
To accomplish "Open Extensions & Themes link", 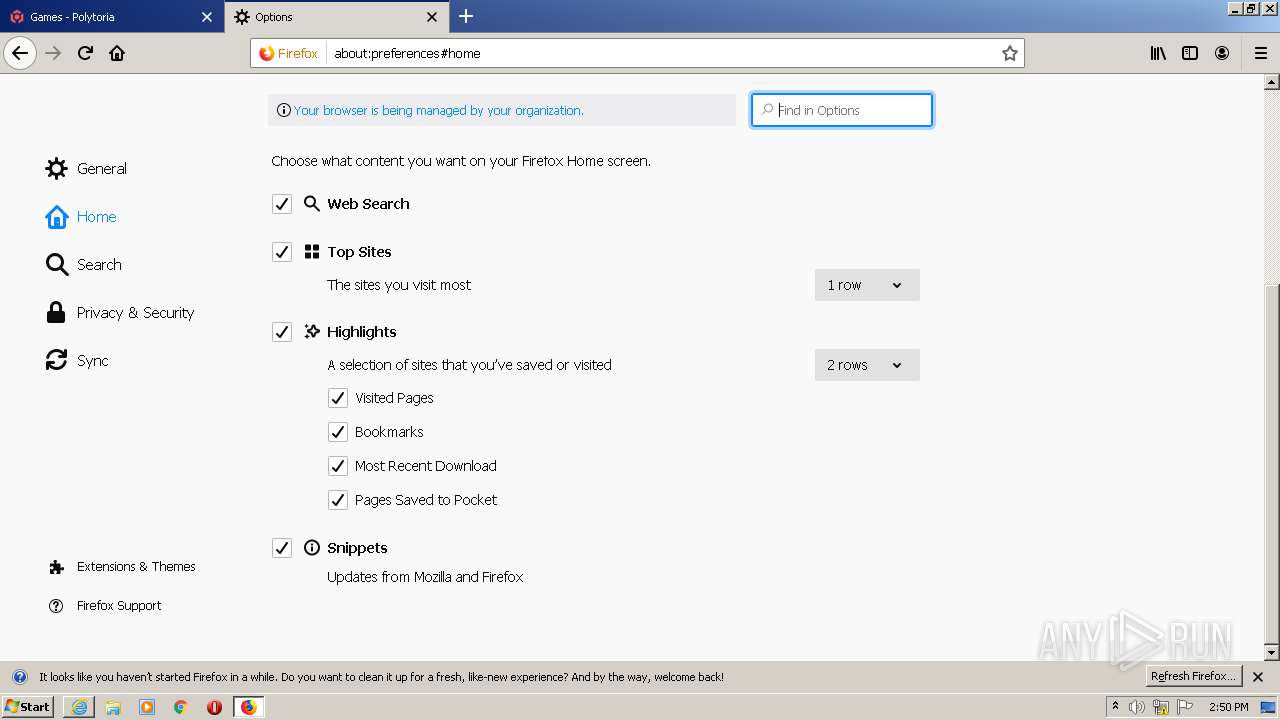I will (122, 567).
